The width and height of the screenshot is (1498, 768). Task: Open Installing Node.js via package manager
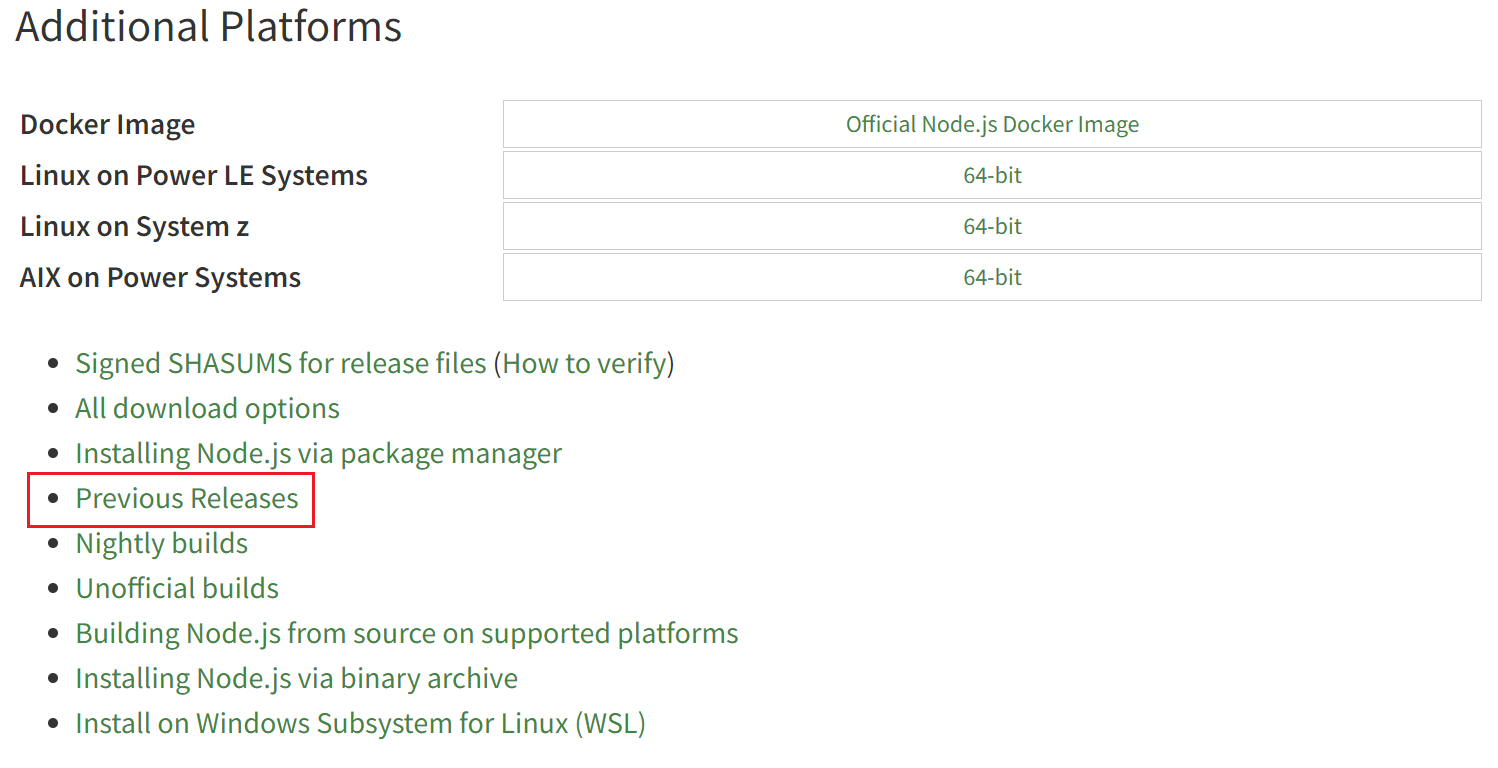point(319,453)
